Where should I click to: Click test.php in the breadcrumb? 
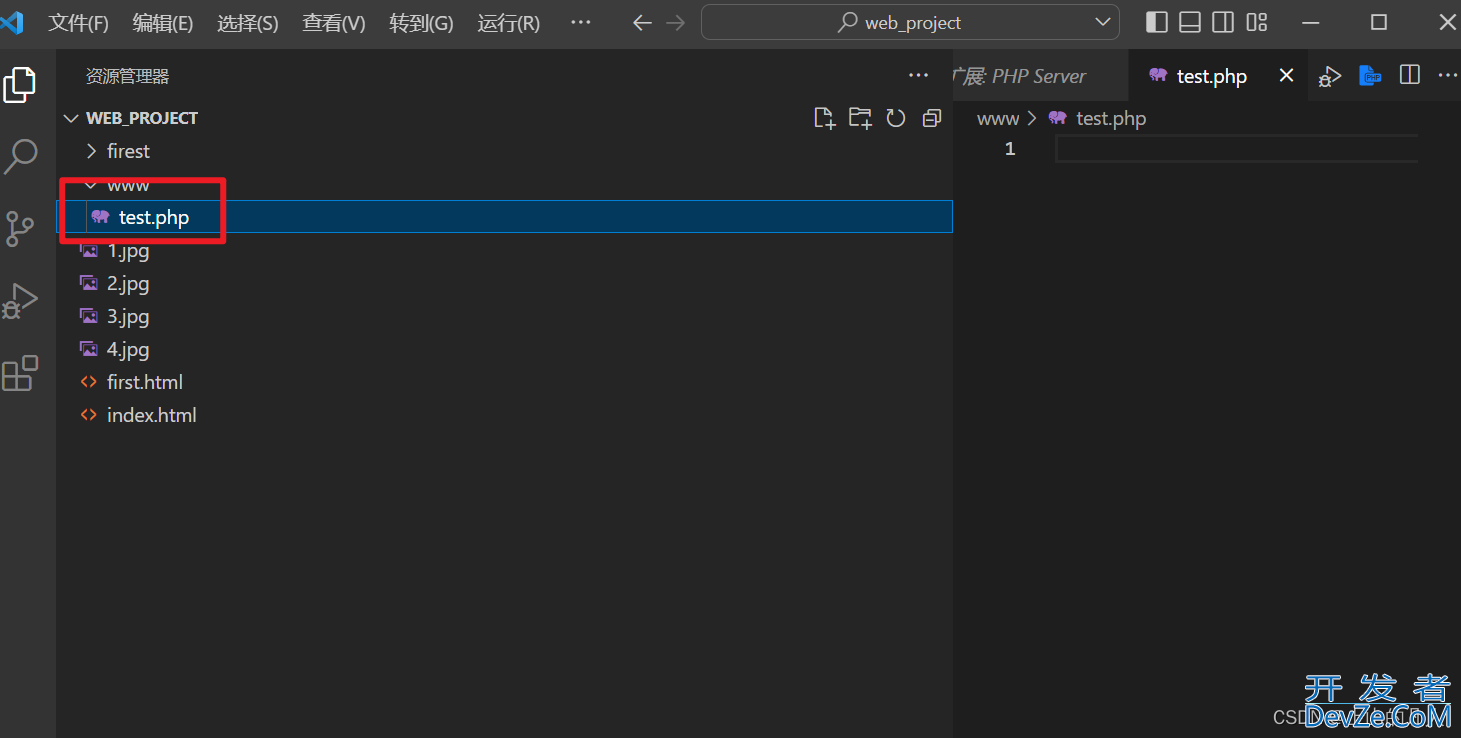(x=1111, y=119)
